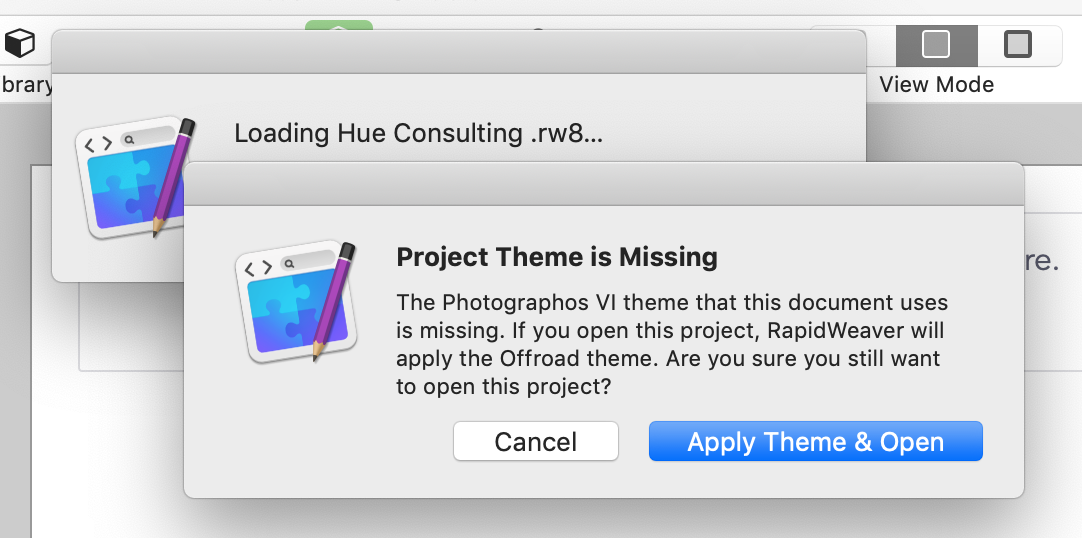Click the green toolbar icon behind the dialog
This screenshot has height=538, width=1082.
339,25
